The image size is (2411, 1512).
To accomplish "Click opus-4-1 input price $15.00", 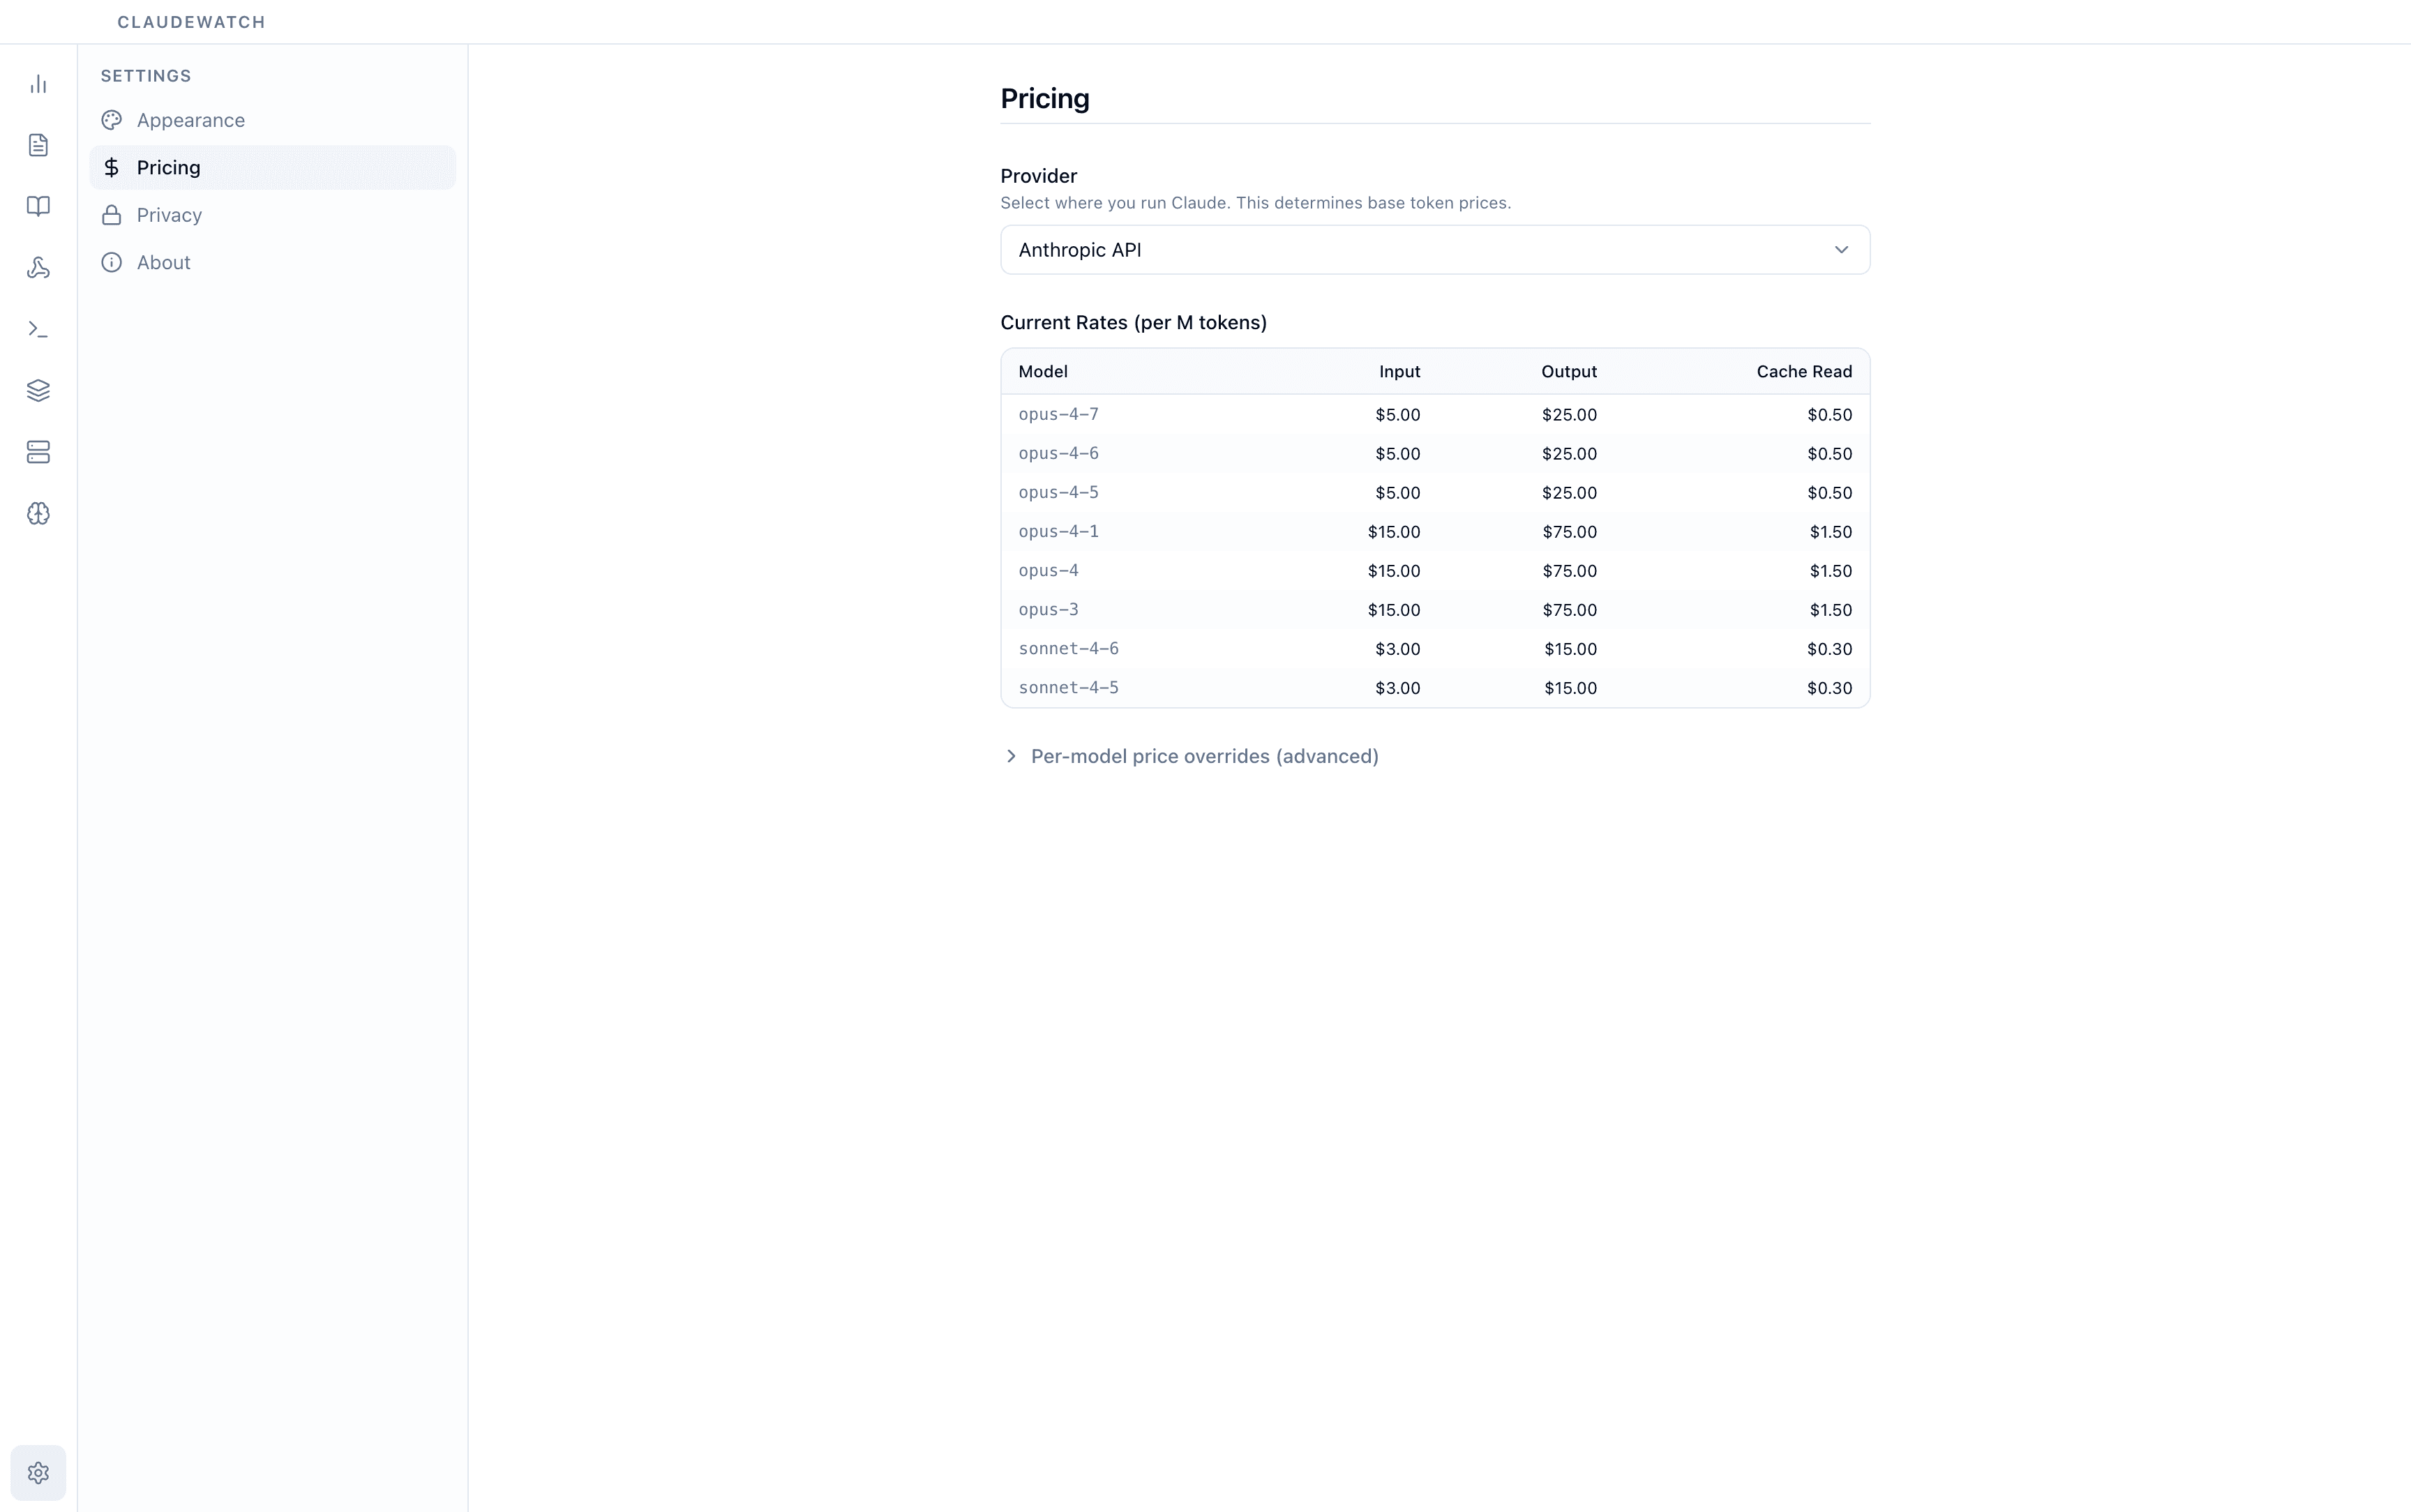I will point(1394,532).
